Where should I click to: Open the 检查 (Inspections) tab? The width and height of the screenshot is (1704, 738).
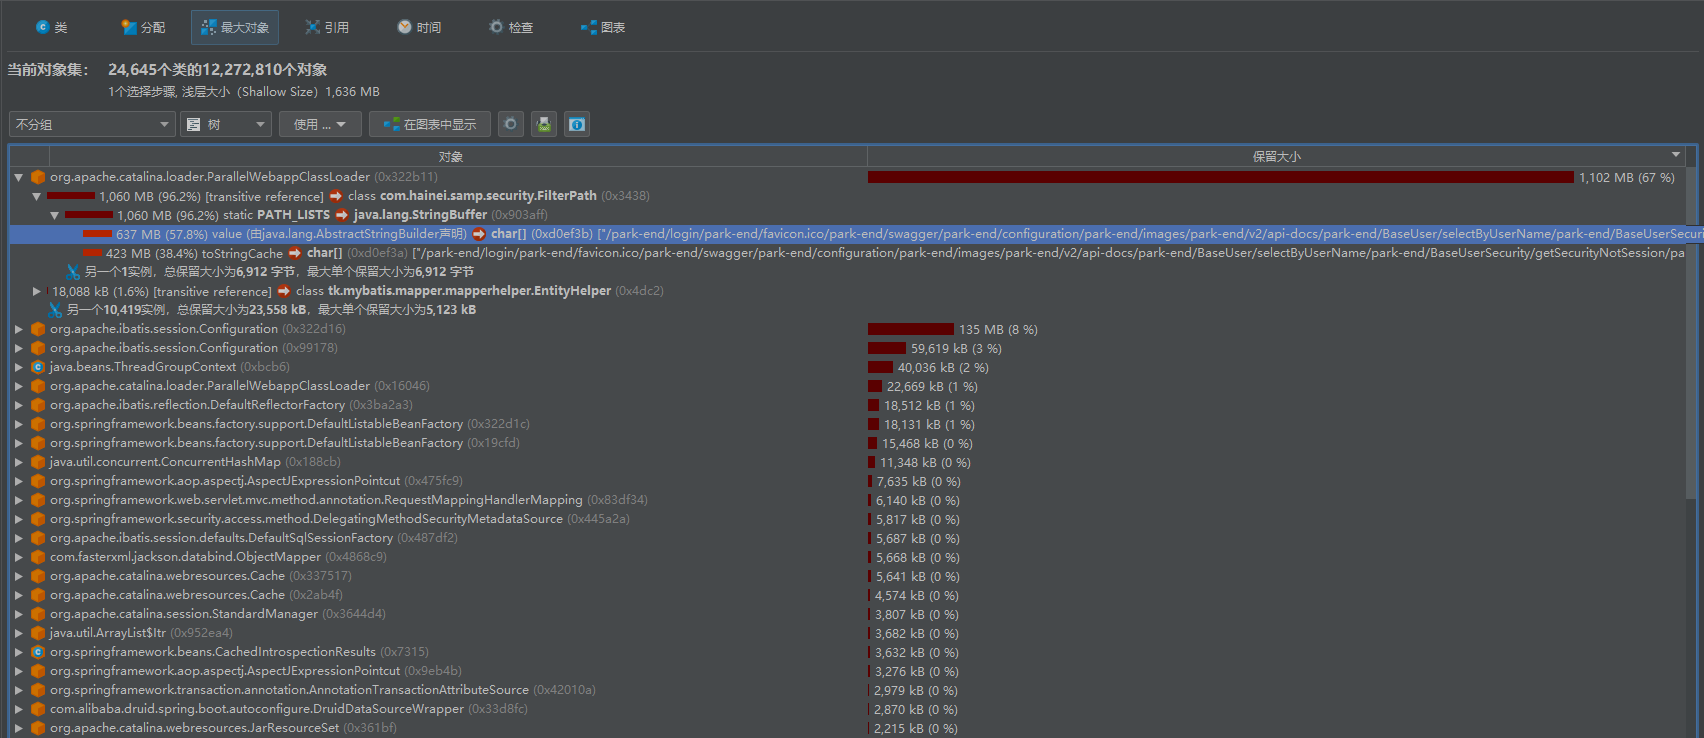(511, 27)
